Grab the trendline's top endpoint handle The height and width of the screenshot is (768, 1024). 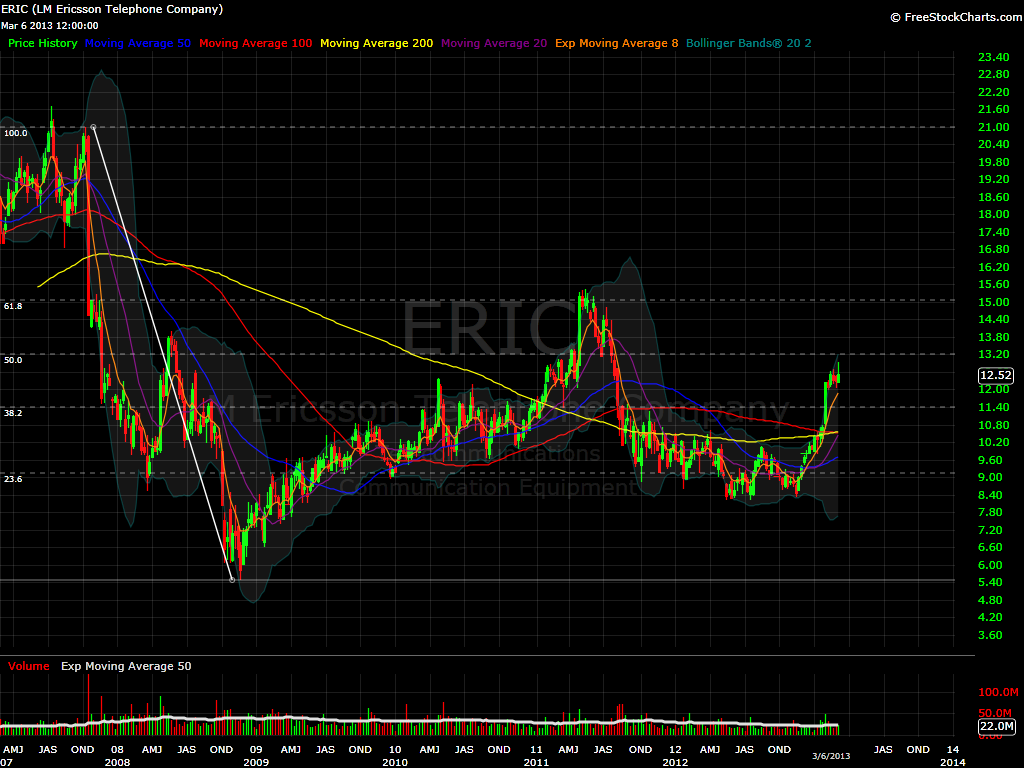click(x=93, y=127)
